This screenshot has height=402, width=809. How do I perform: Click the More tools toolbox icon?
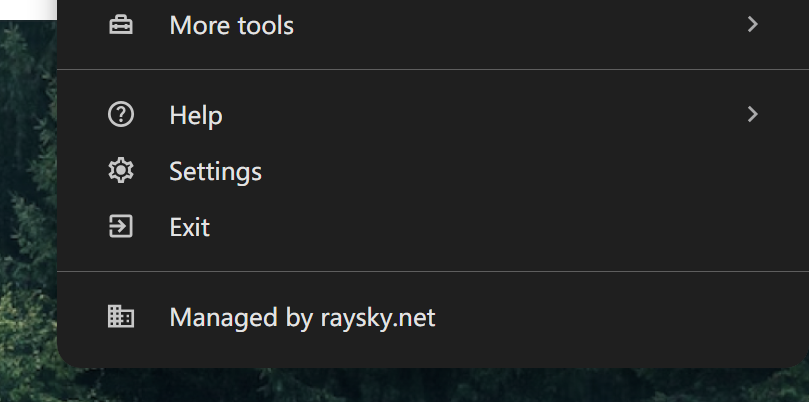point(120,25)
